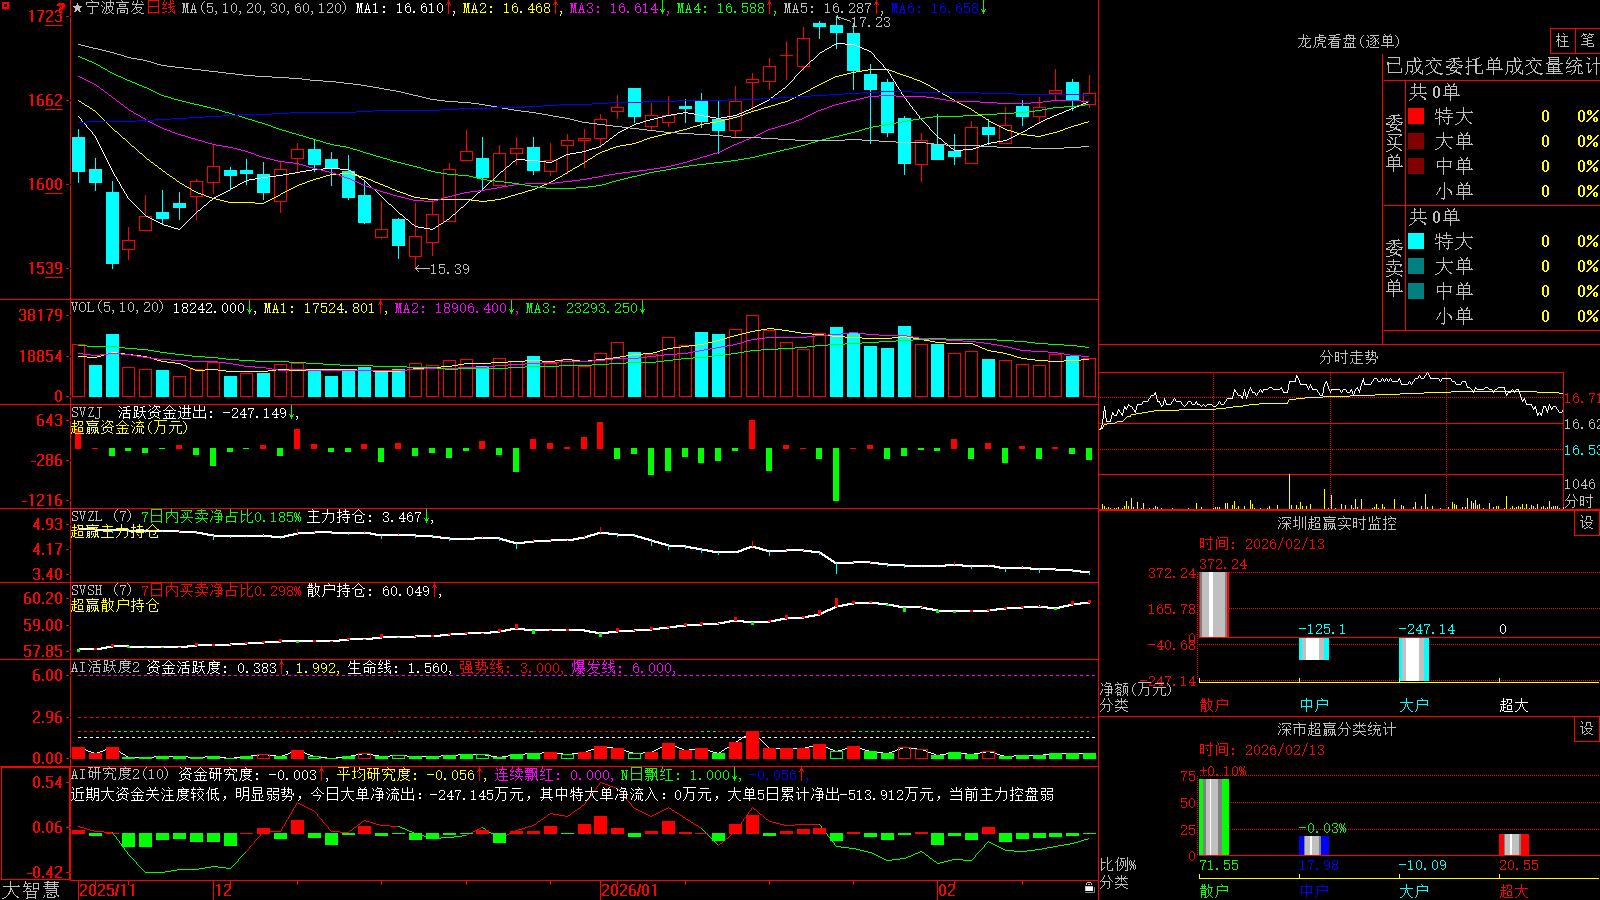The width and height of the screenshot is (1600, 900).
Task: Click the 委卖单 section label
Action: click(x=1394, y=268)
